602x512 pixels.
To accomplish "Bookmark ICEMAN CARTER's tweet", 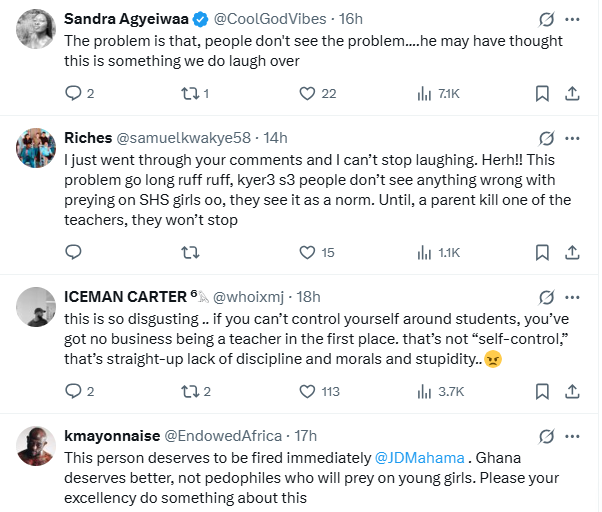I will [x=541, y=391].
